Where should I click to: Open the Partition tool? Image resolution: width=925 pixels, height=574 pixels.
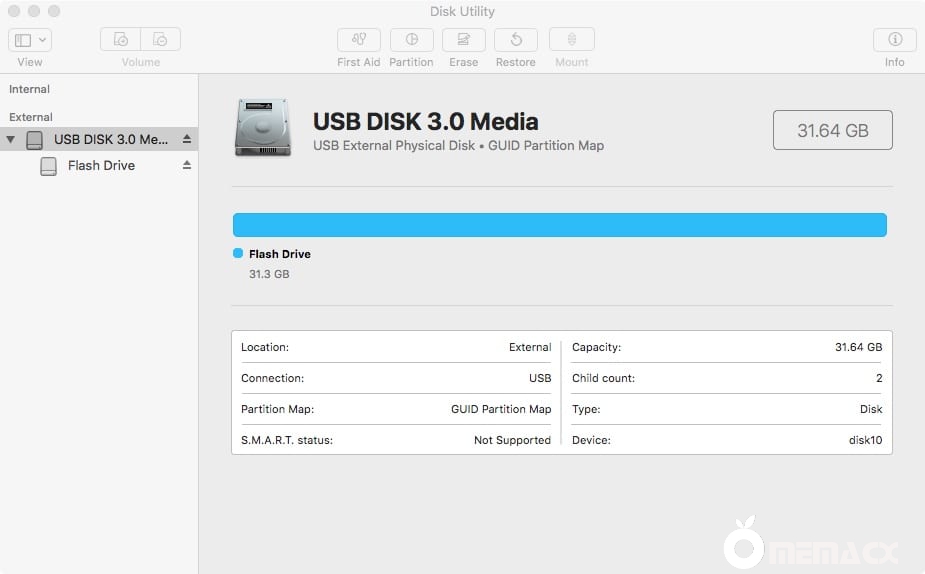pyautogui.click(x=411, y=40)
